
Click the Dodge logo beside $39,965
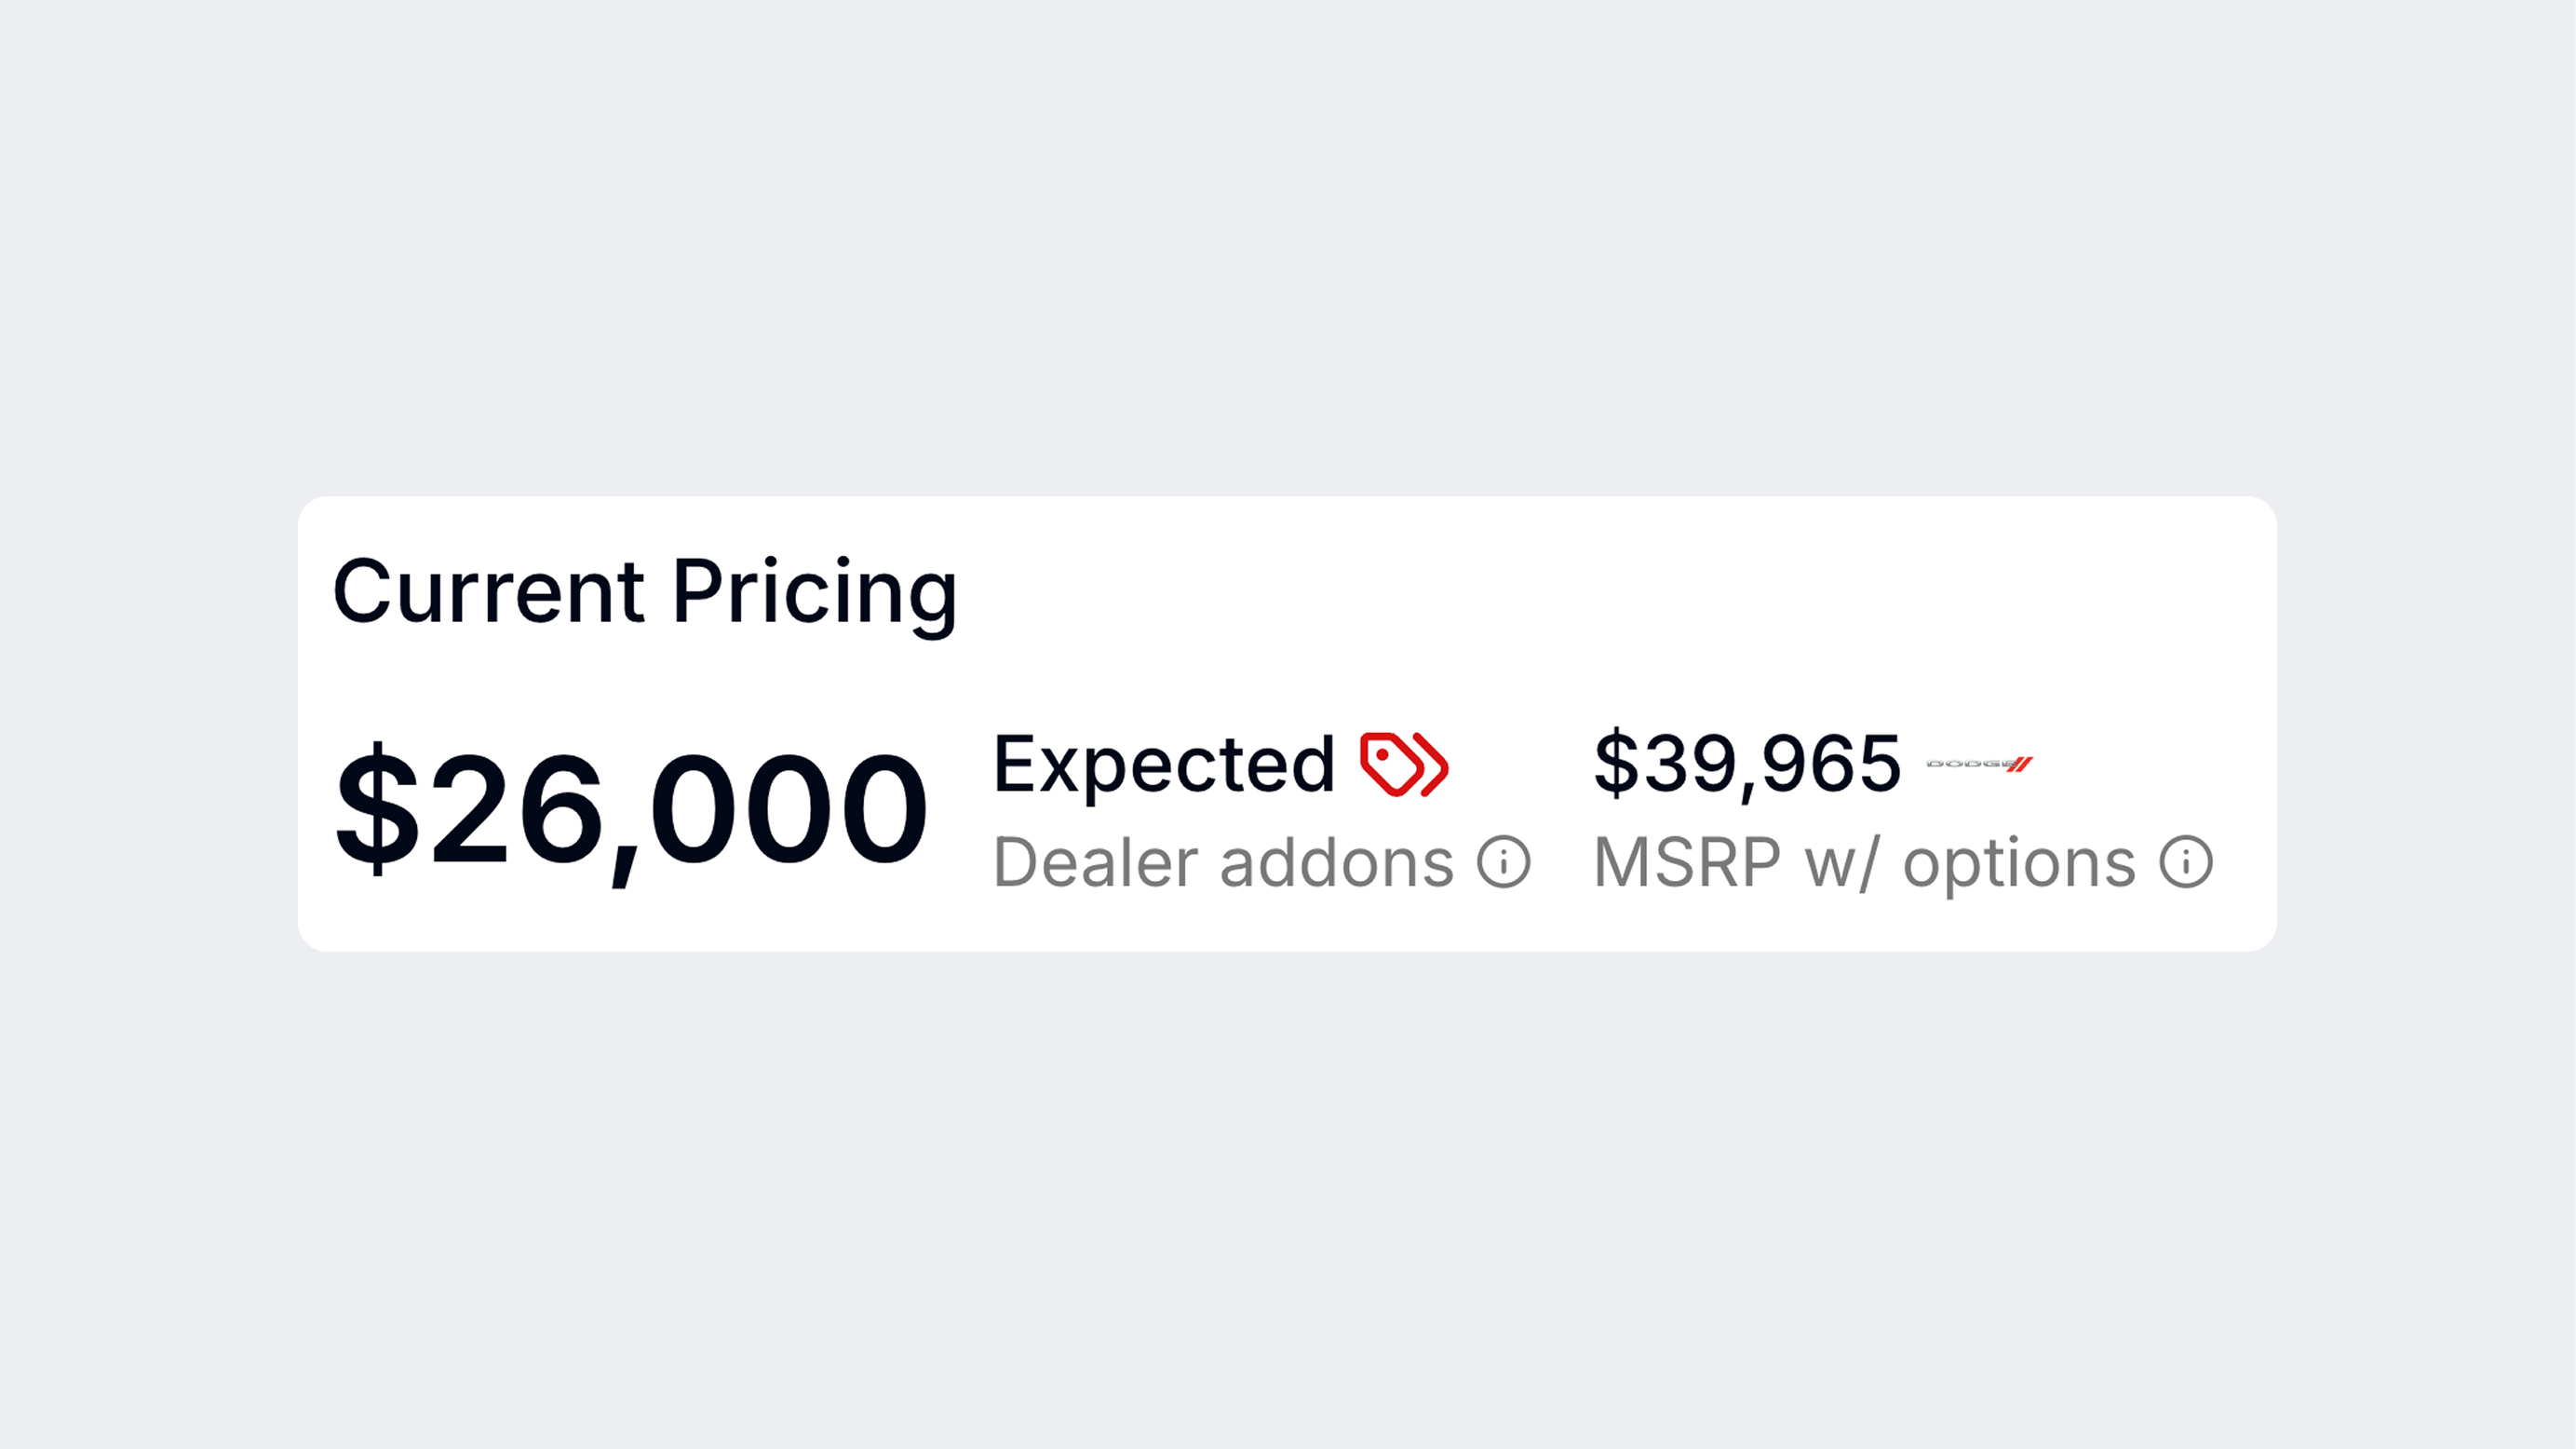click(1980, 764)
